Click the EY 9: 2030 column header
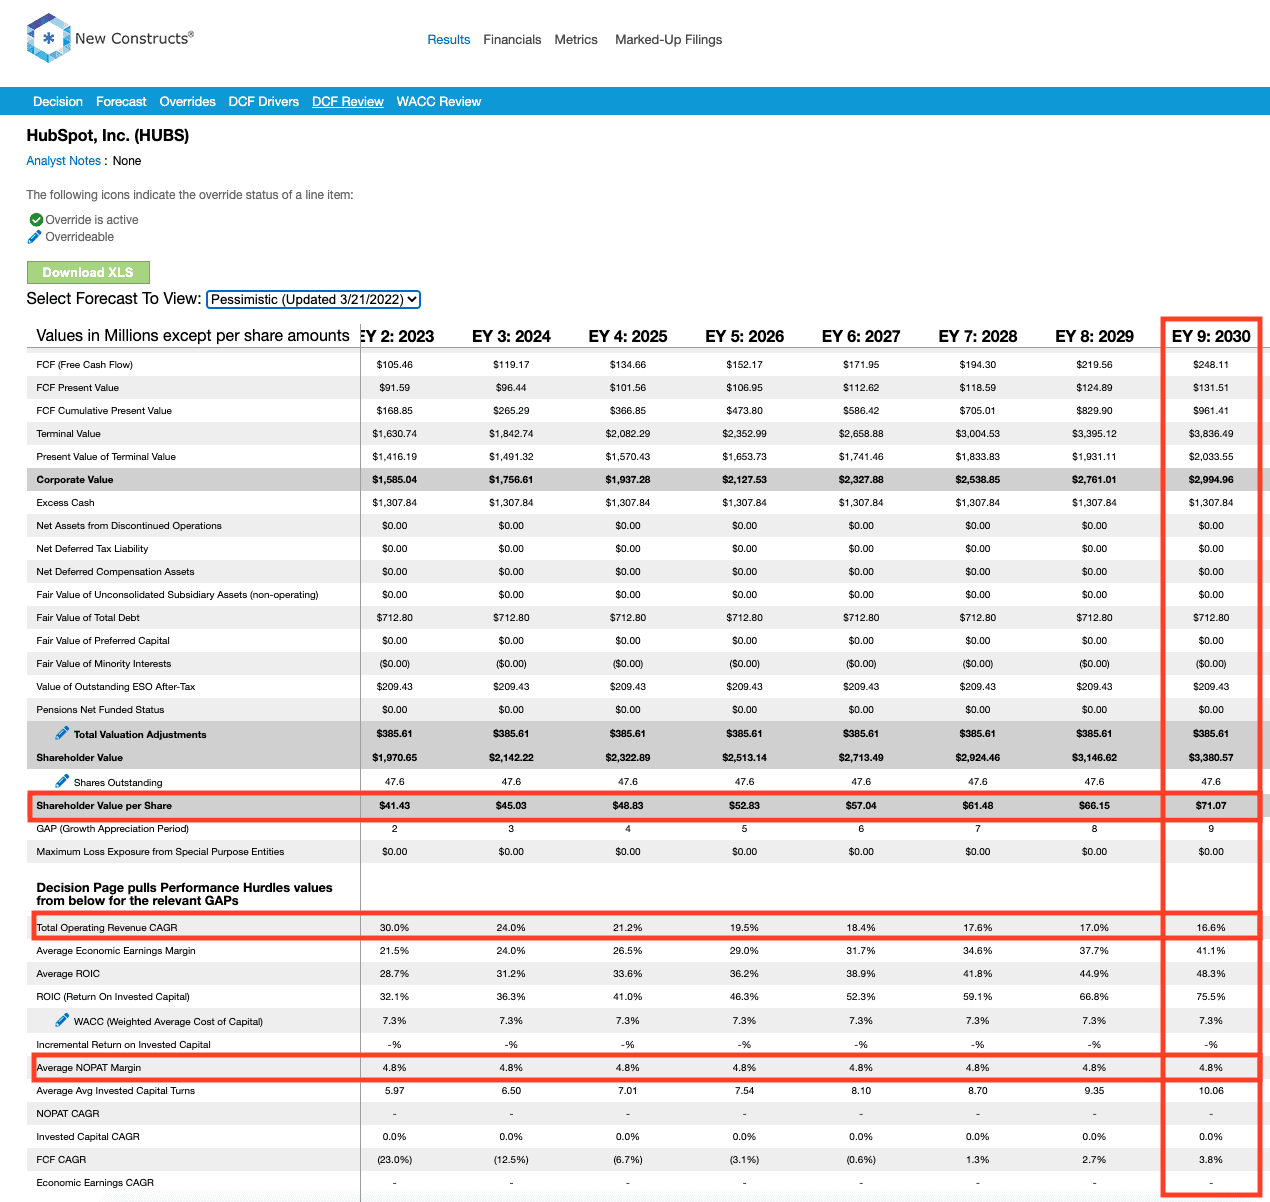 (x=1211, y=336)
